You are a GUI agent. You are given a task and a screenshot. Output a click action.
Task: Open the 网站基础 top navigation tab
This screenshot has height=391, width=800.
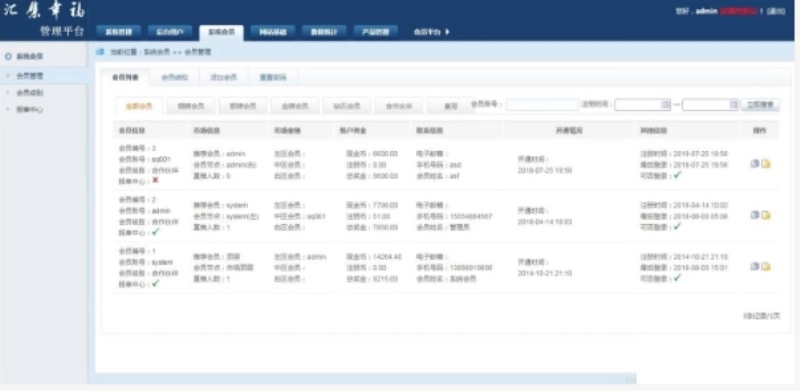pyautogui.click(x=273, y=32)
